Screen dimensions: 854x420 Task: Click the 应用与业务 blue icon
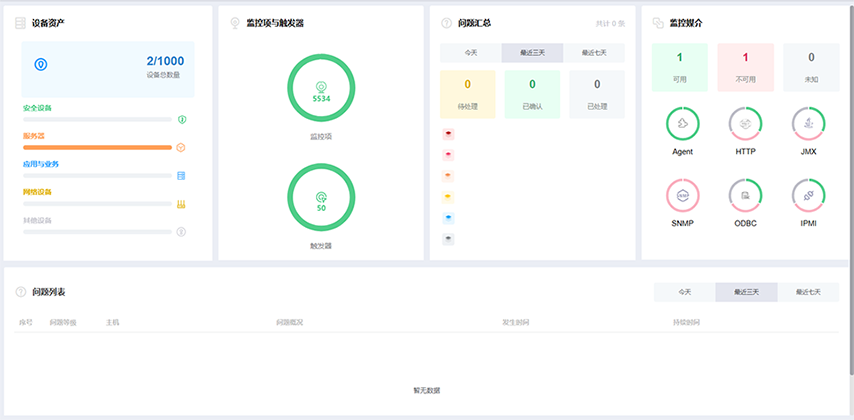pos(181,176)
